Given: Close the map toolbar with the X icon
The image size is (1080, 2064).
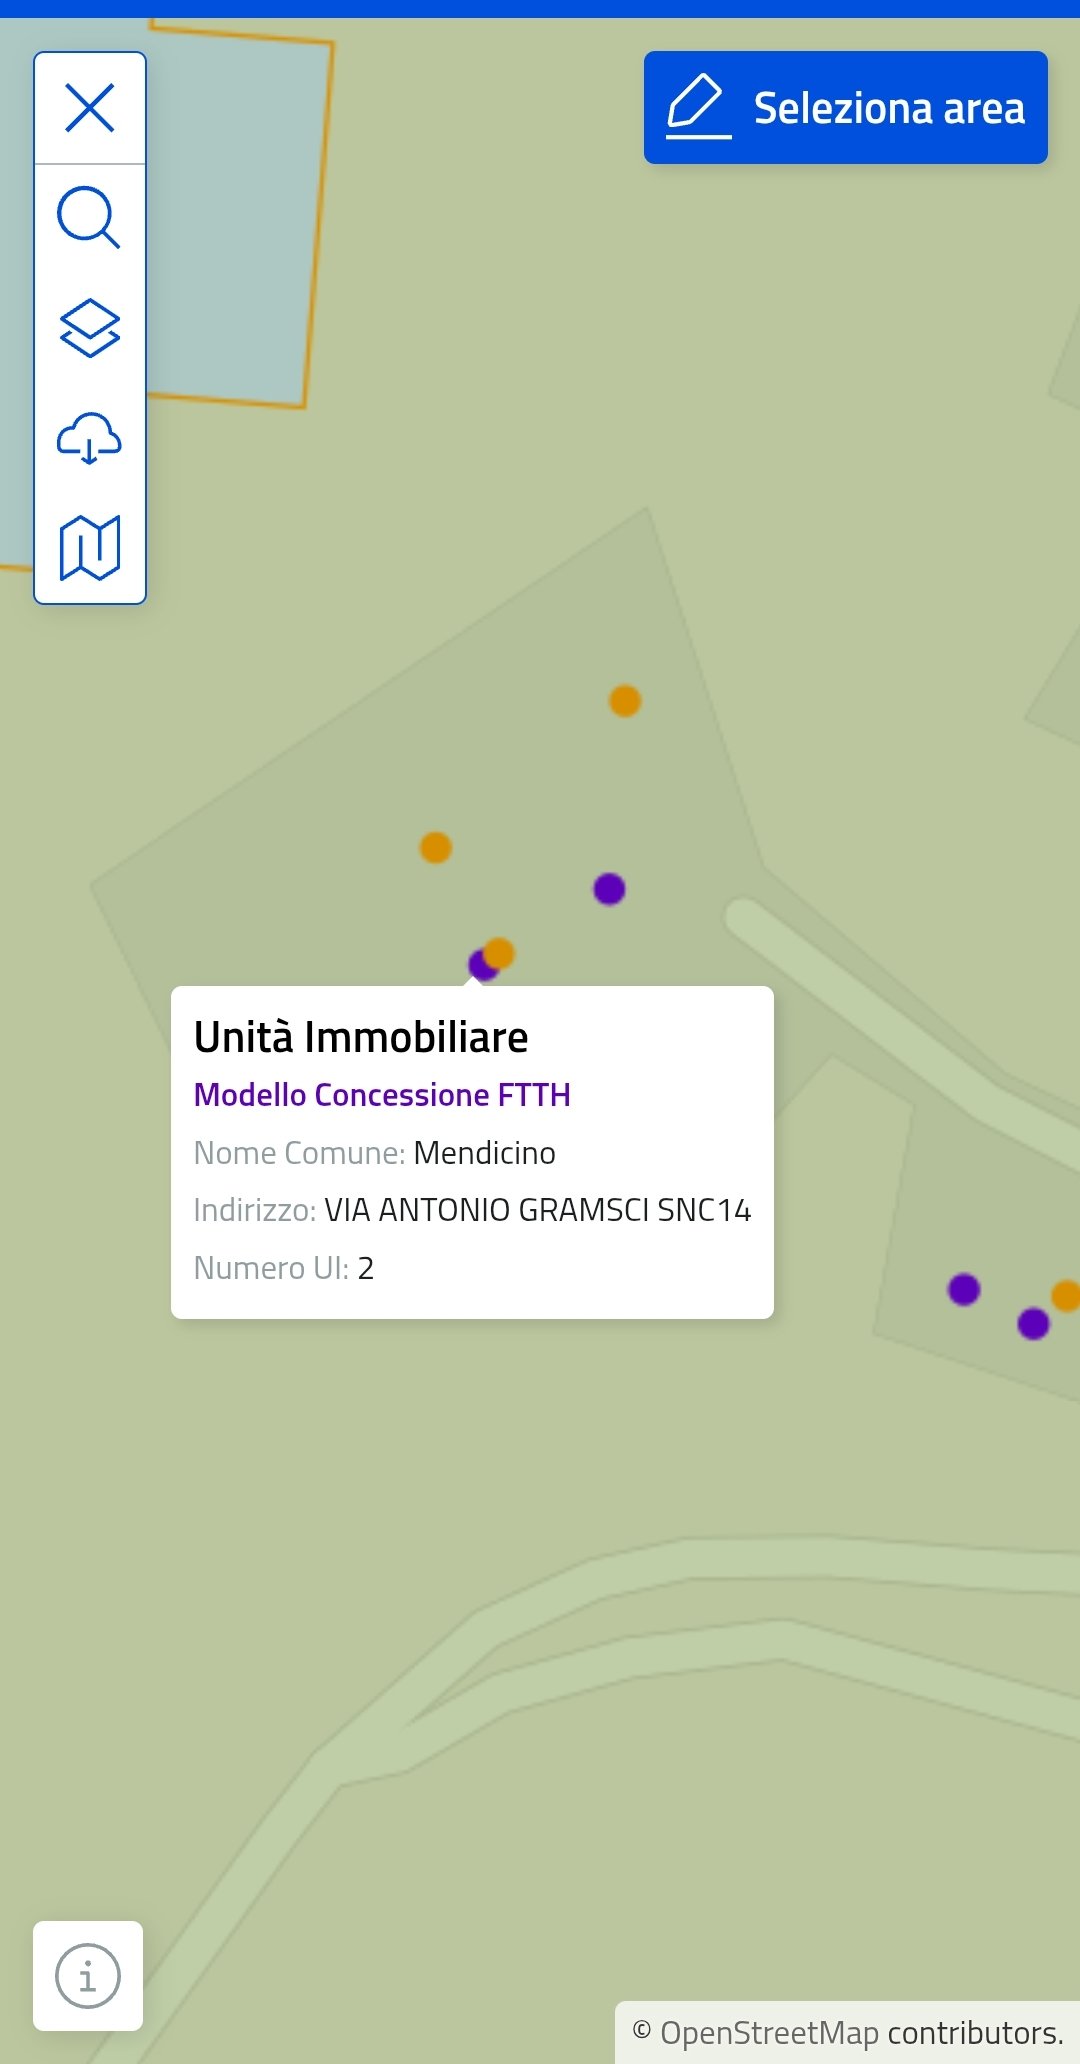Looking at the screenshot, I should (x=90, y=108).
